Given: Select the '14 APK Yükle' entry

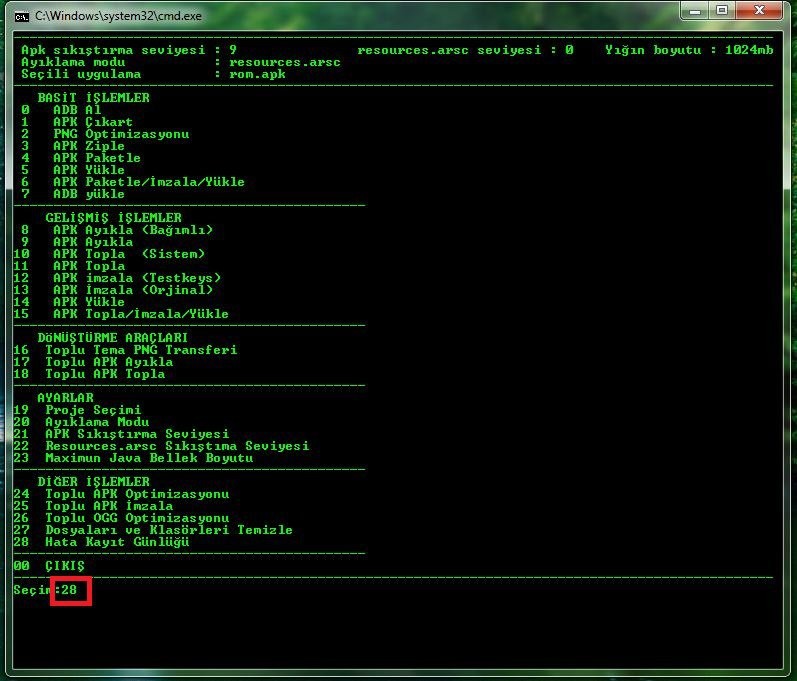Looking at the screenshot, I should [69, 302].
